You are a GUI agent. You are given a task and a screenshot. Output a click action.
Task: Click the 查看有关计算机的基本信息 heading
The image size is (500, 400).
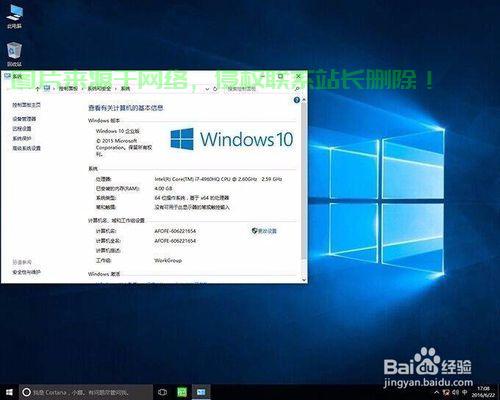tap(126, 108)
